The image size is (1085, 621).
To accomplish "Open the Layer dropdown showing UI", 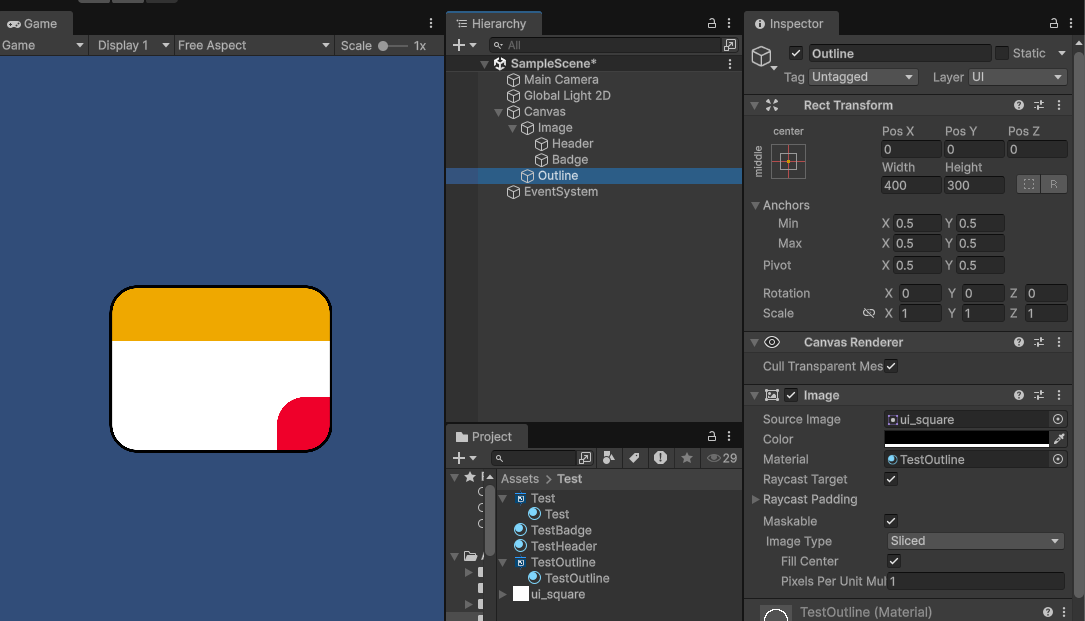I will pos(1017,77).
